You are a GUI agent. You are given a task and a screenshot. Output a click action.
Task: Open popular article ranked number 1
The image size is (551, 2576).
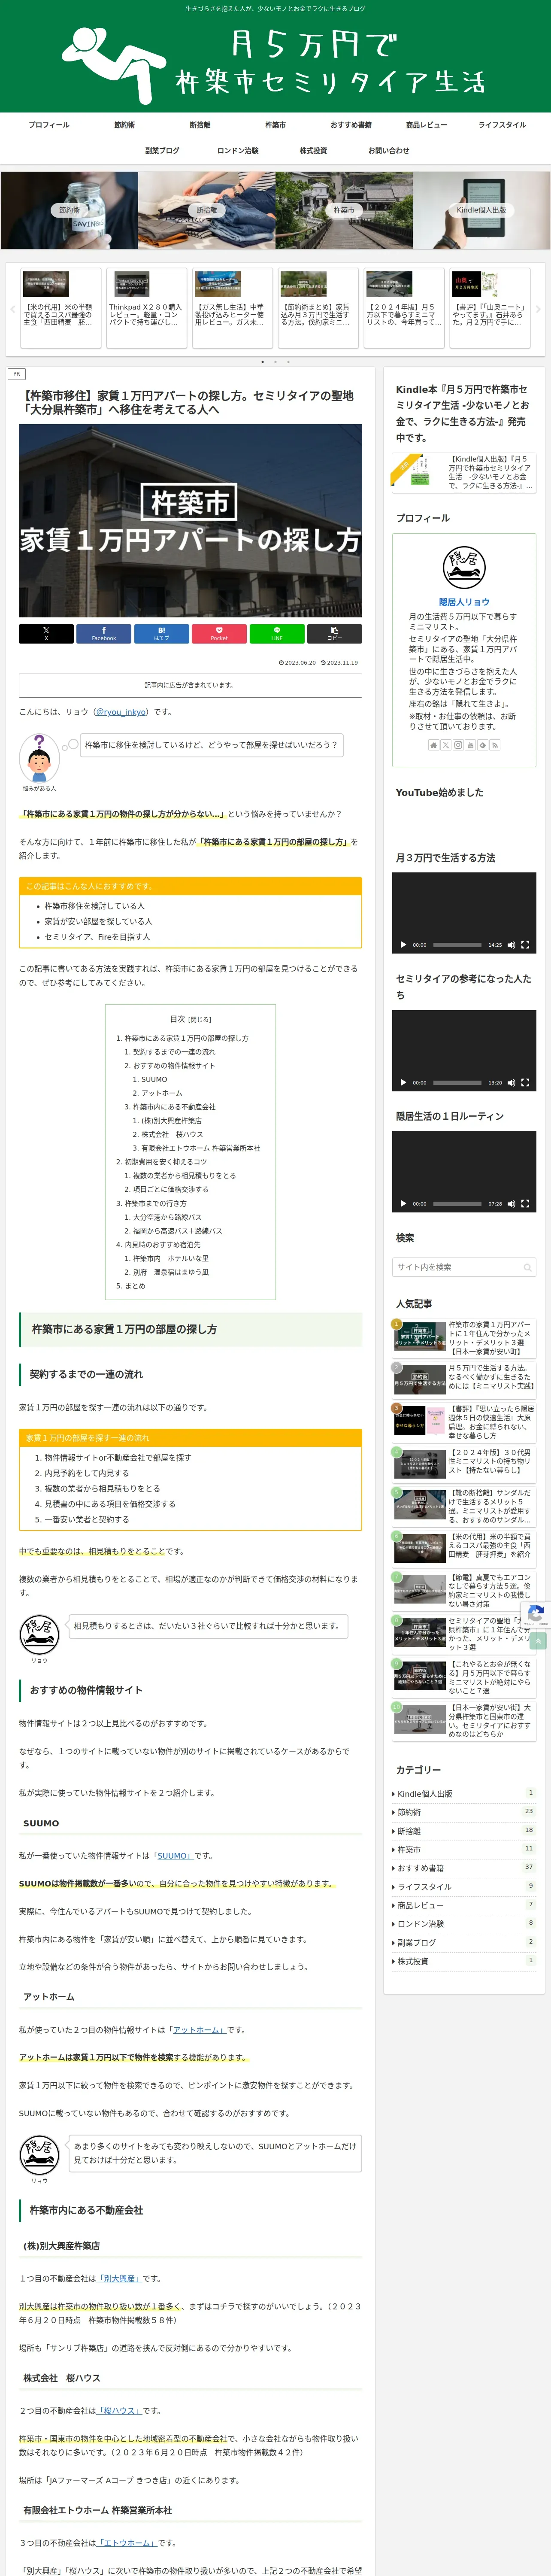coord(463,1337)
